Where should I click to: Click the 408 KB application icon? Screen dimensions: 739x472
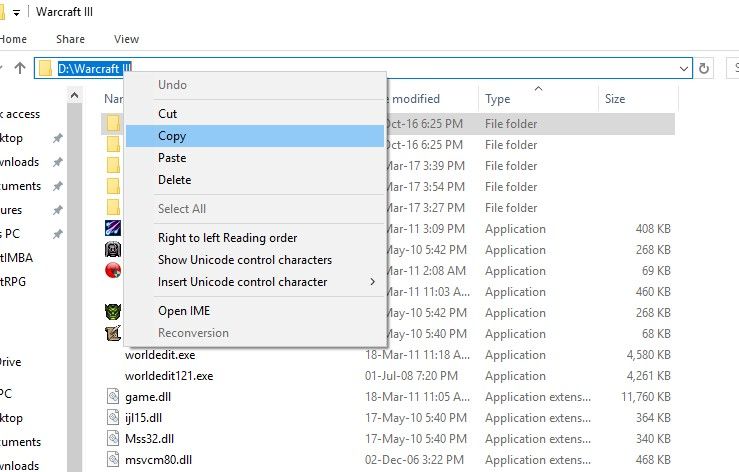pos(113,228)
